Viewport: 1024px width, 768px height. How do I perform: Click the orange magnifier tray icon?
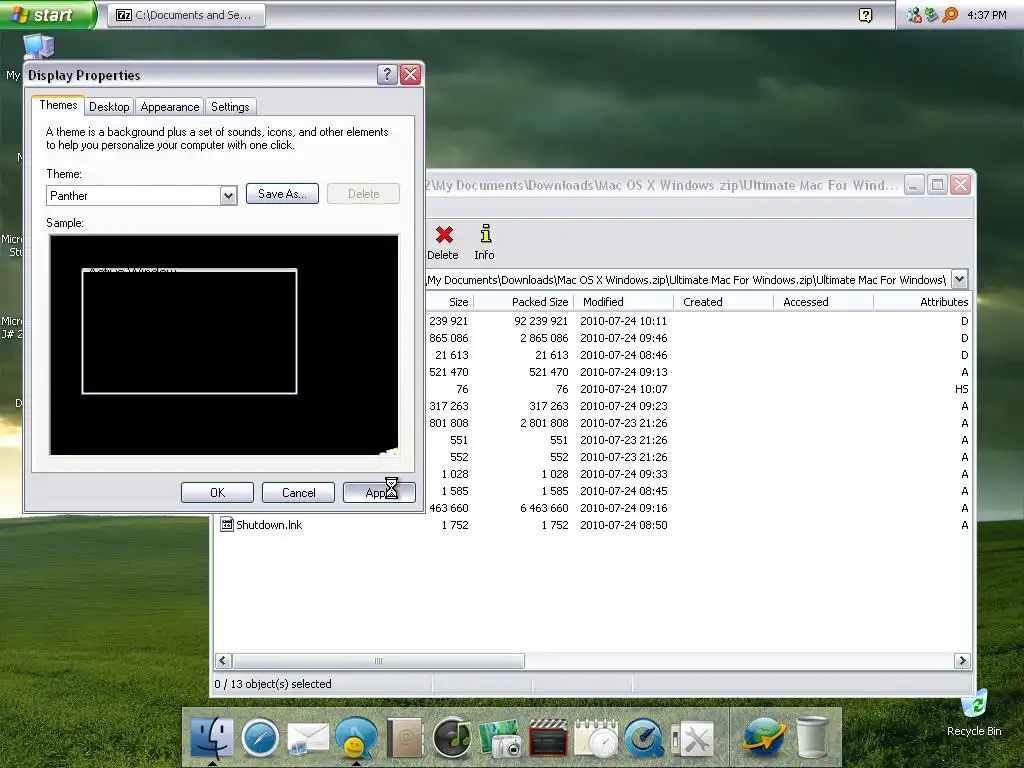(x=950, y=14)
